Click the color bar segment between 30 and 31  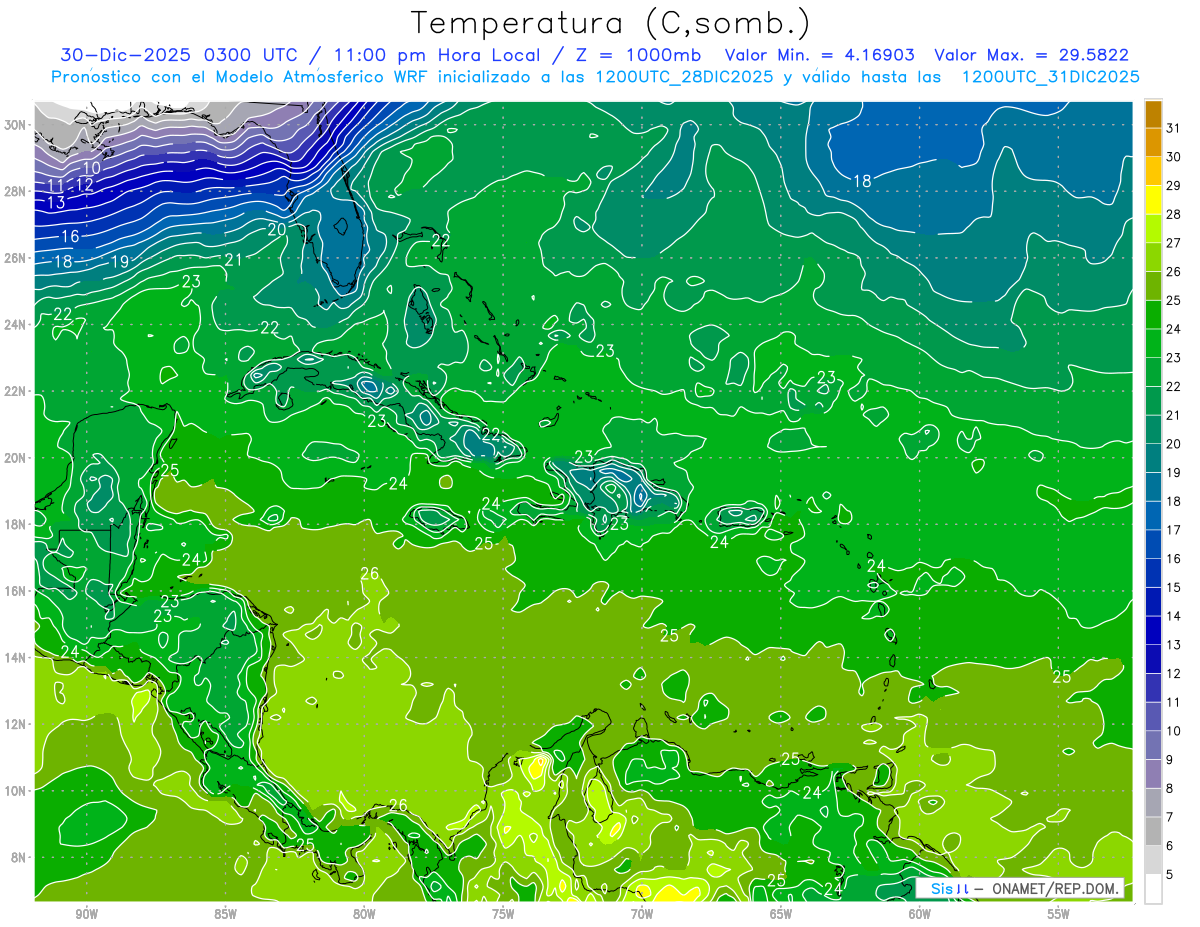click(1153, 143)
